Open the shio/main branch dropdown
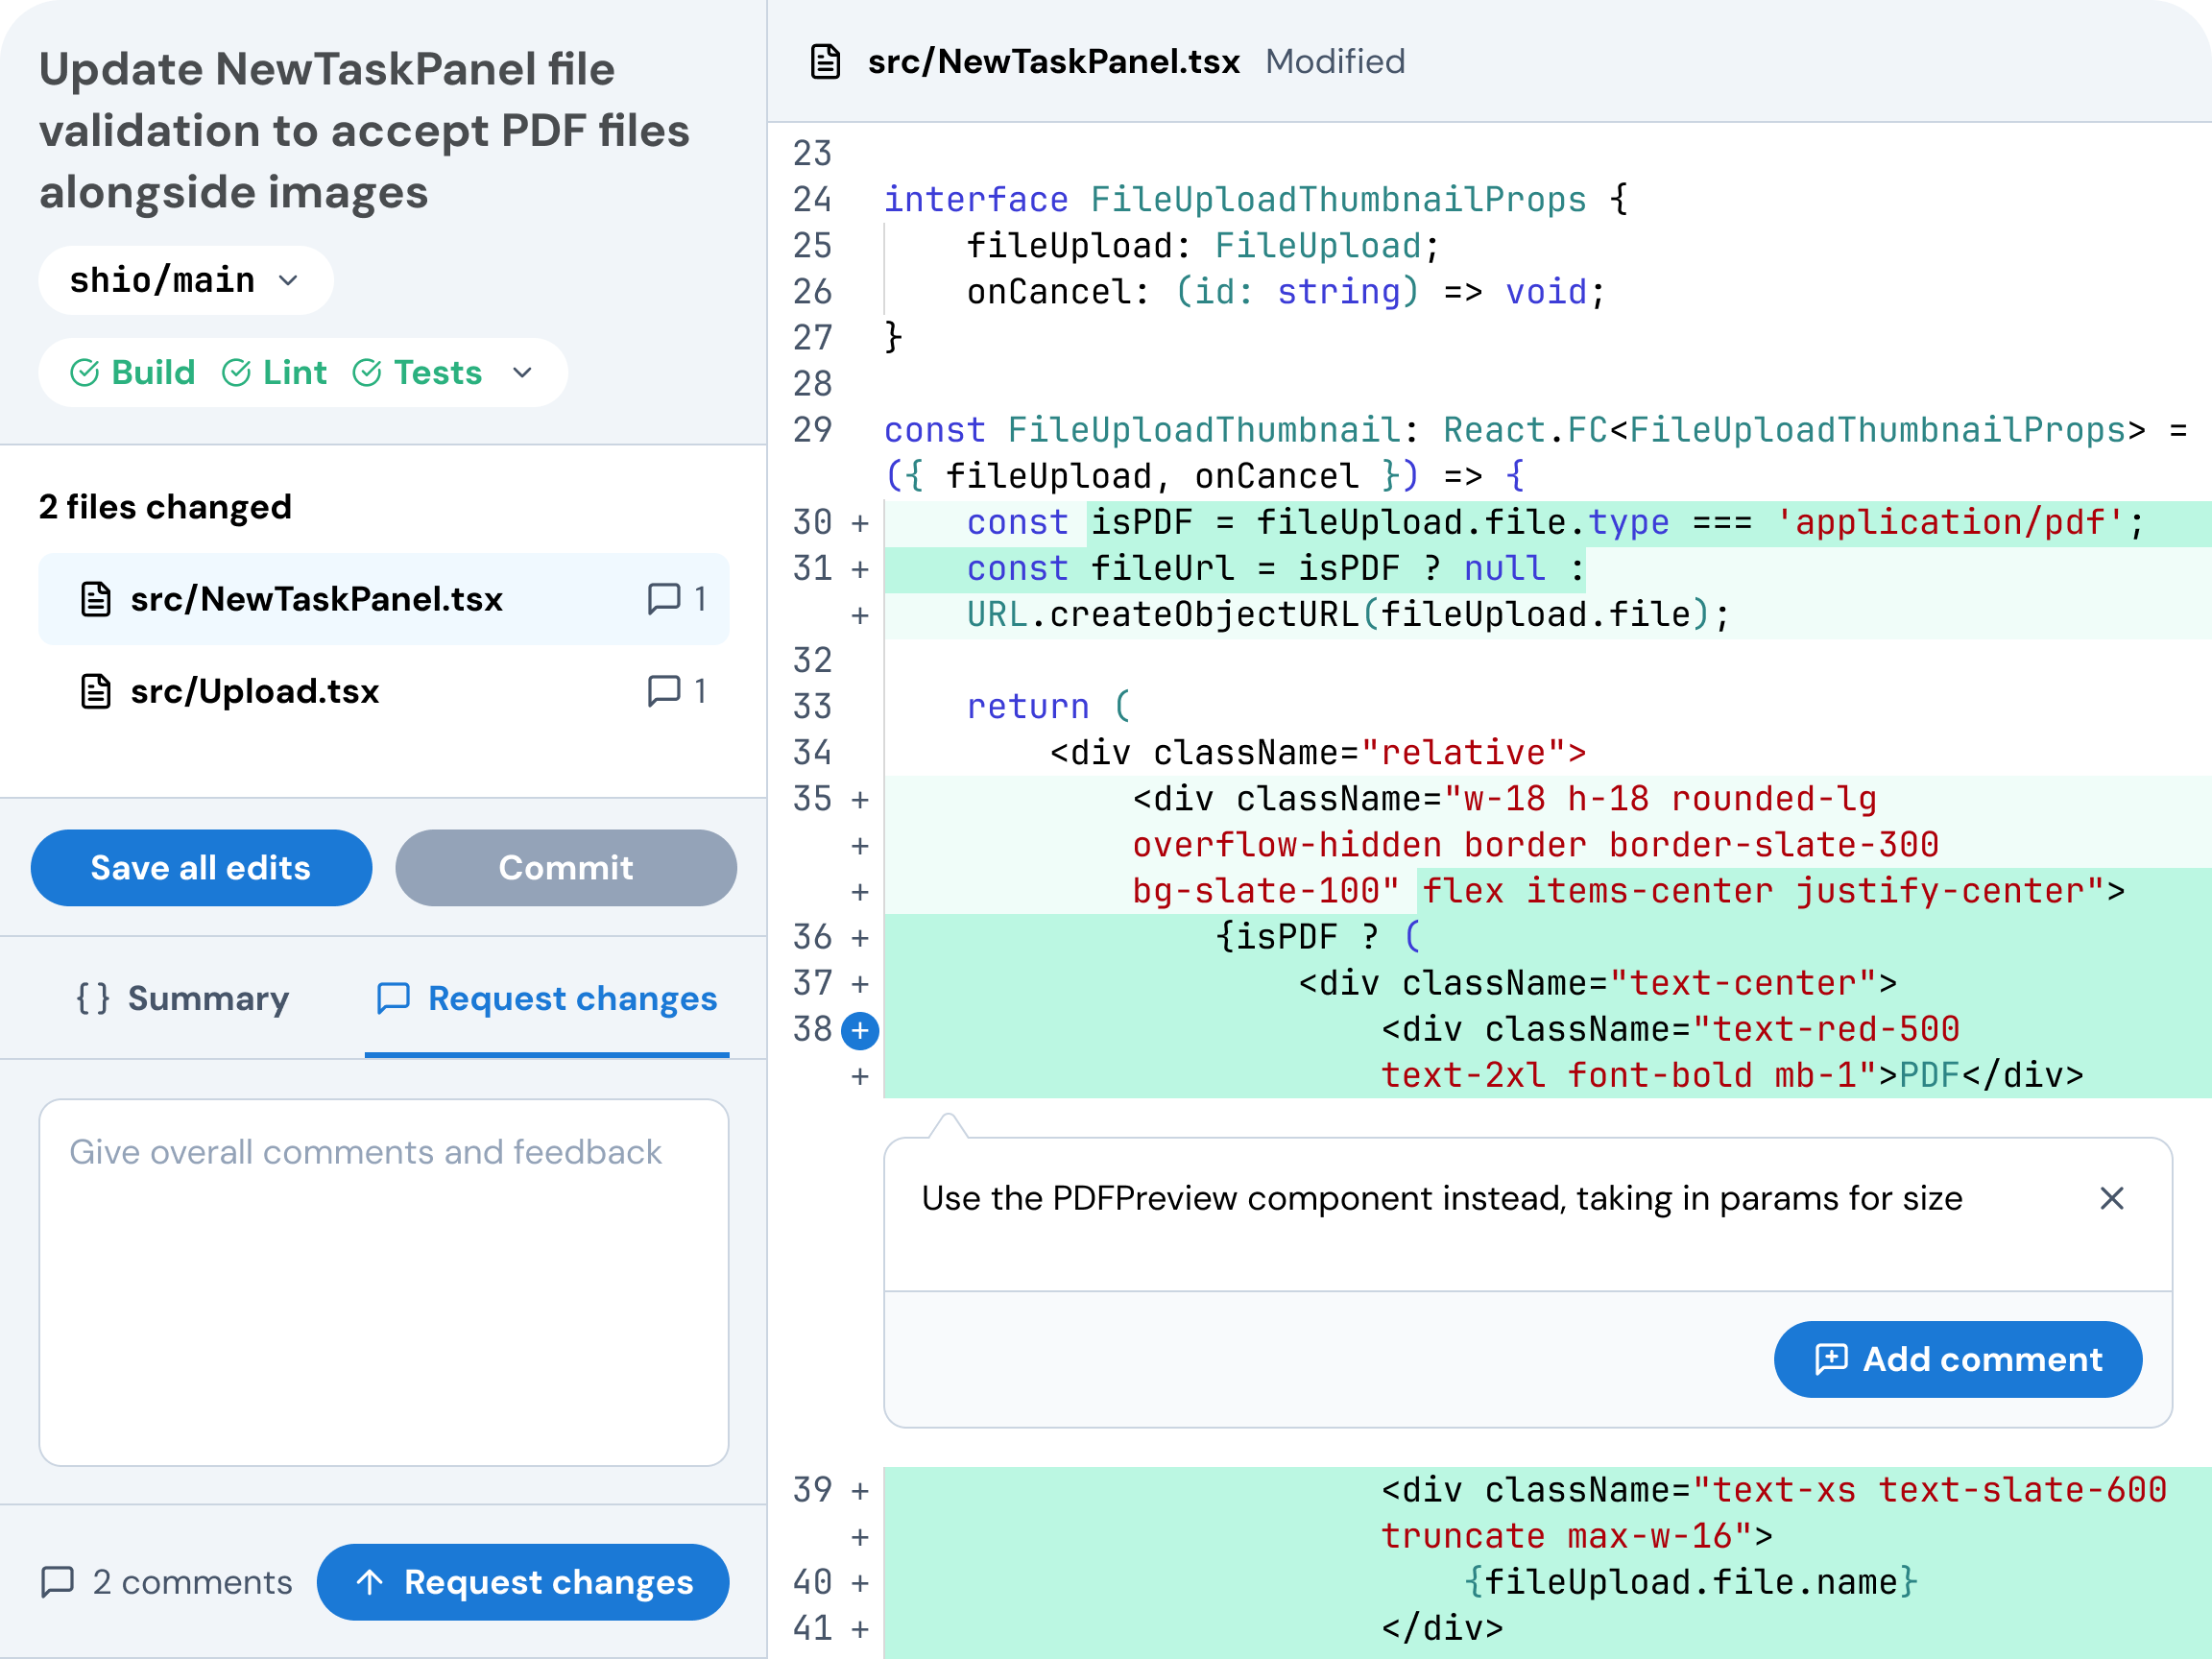This screenshot has width=2212, height=1659. coord(186,280)
